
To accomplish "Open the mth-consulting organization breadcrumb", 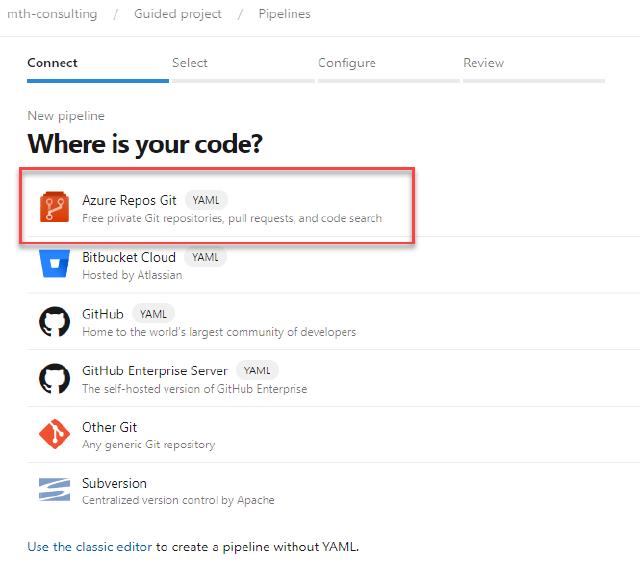I will (52, 14).
